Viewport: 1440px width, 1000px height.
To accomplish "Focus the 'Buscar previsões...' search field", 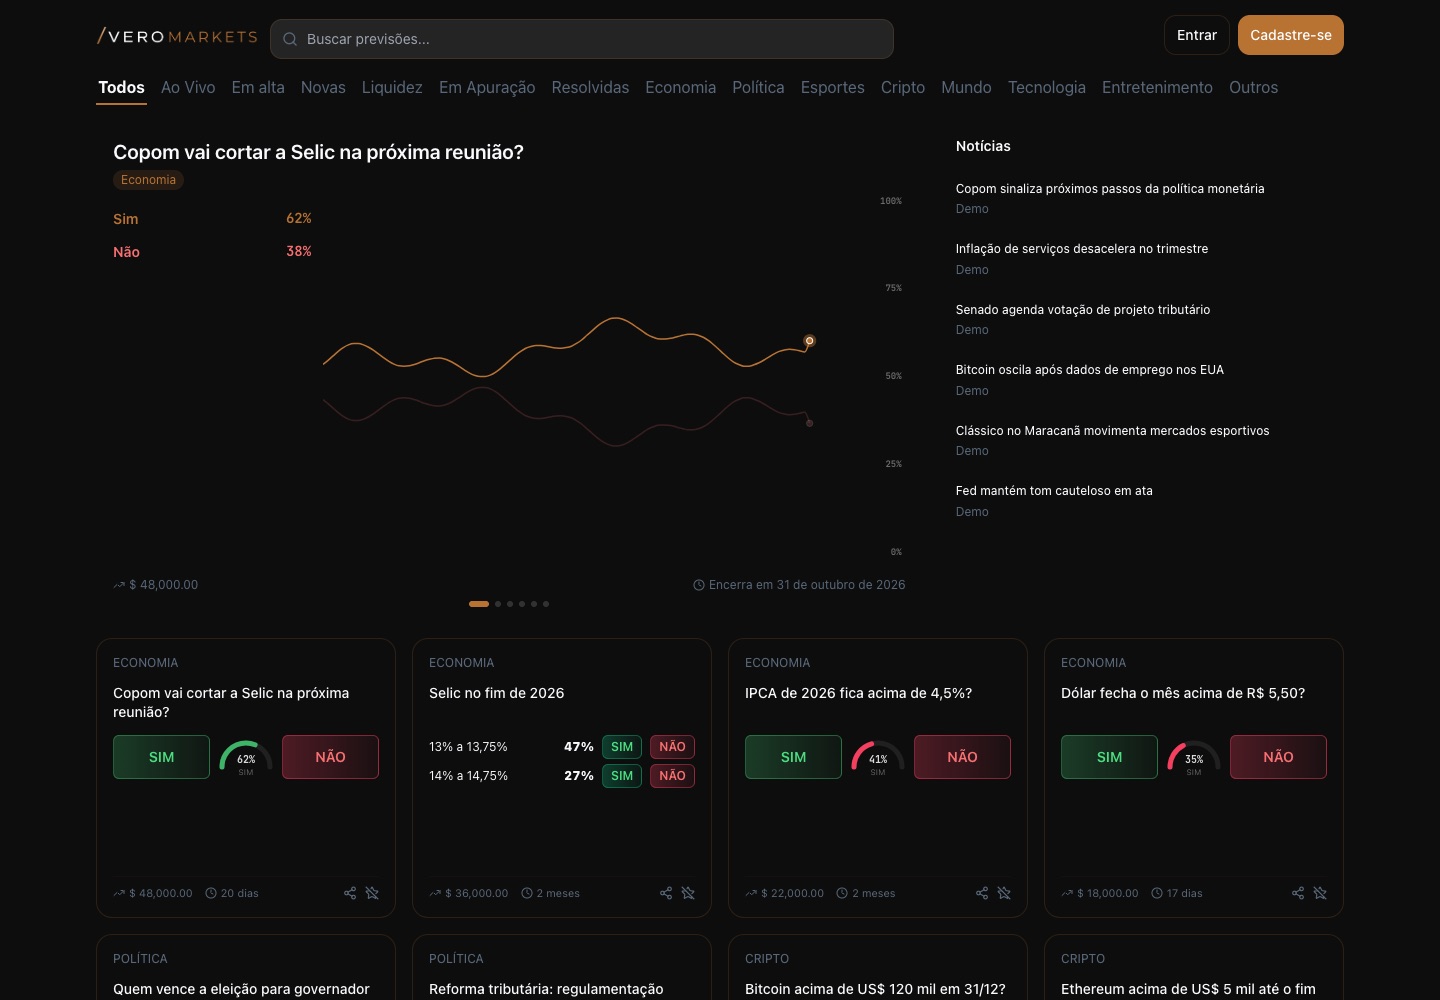I will (x=582, y=39).
